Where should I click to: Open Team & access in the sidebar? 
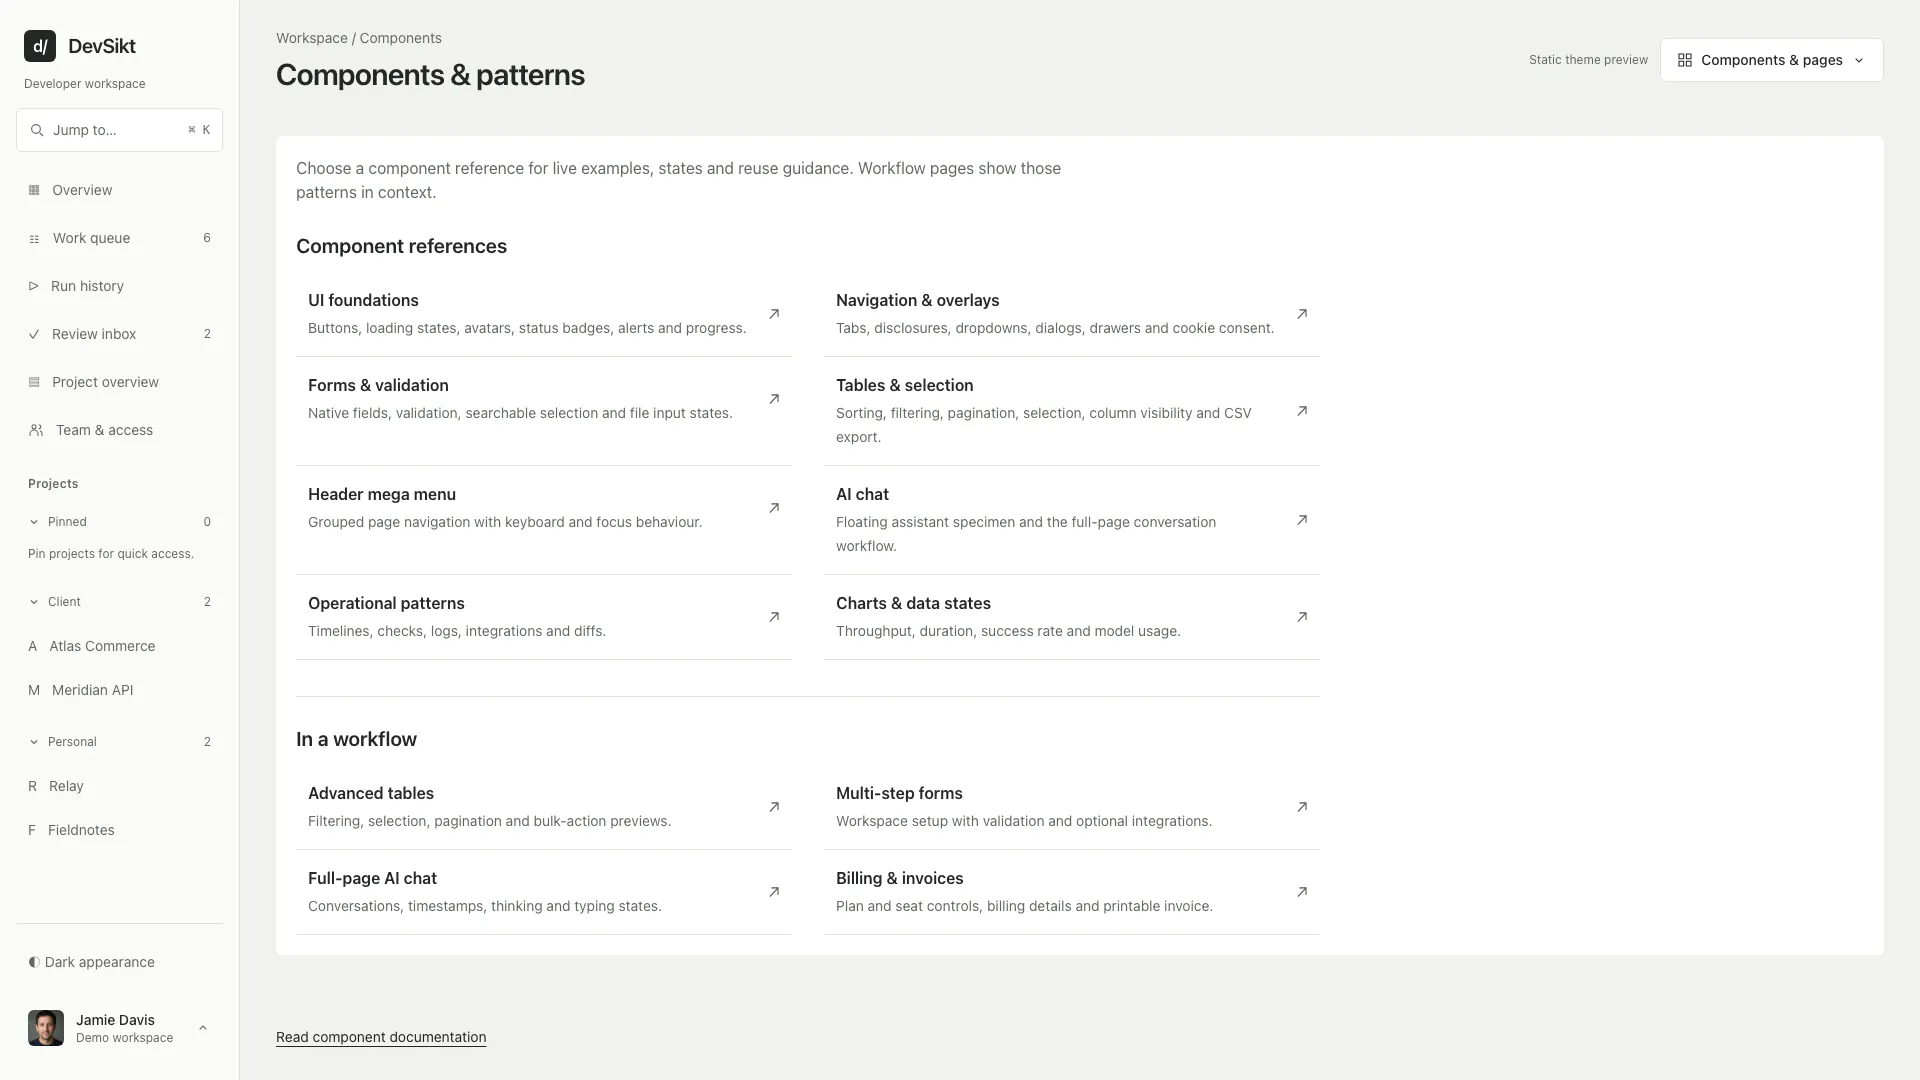click(x=119, y=430)
